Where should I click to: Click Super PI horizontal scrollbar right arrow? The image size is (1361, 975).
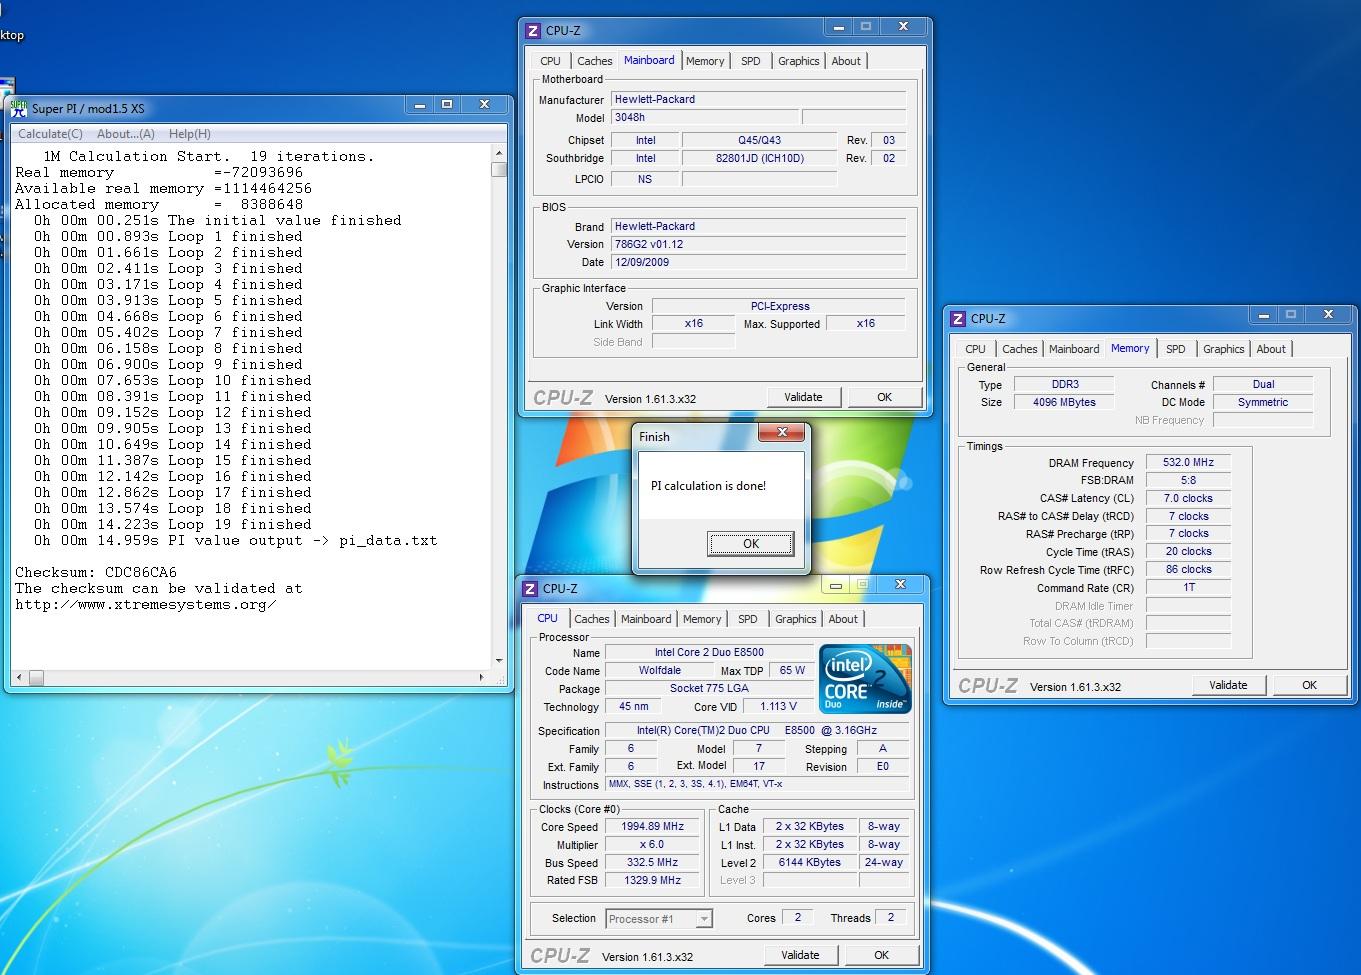click(482, 678)
